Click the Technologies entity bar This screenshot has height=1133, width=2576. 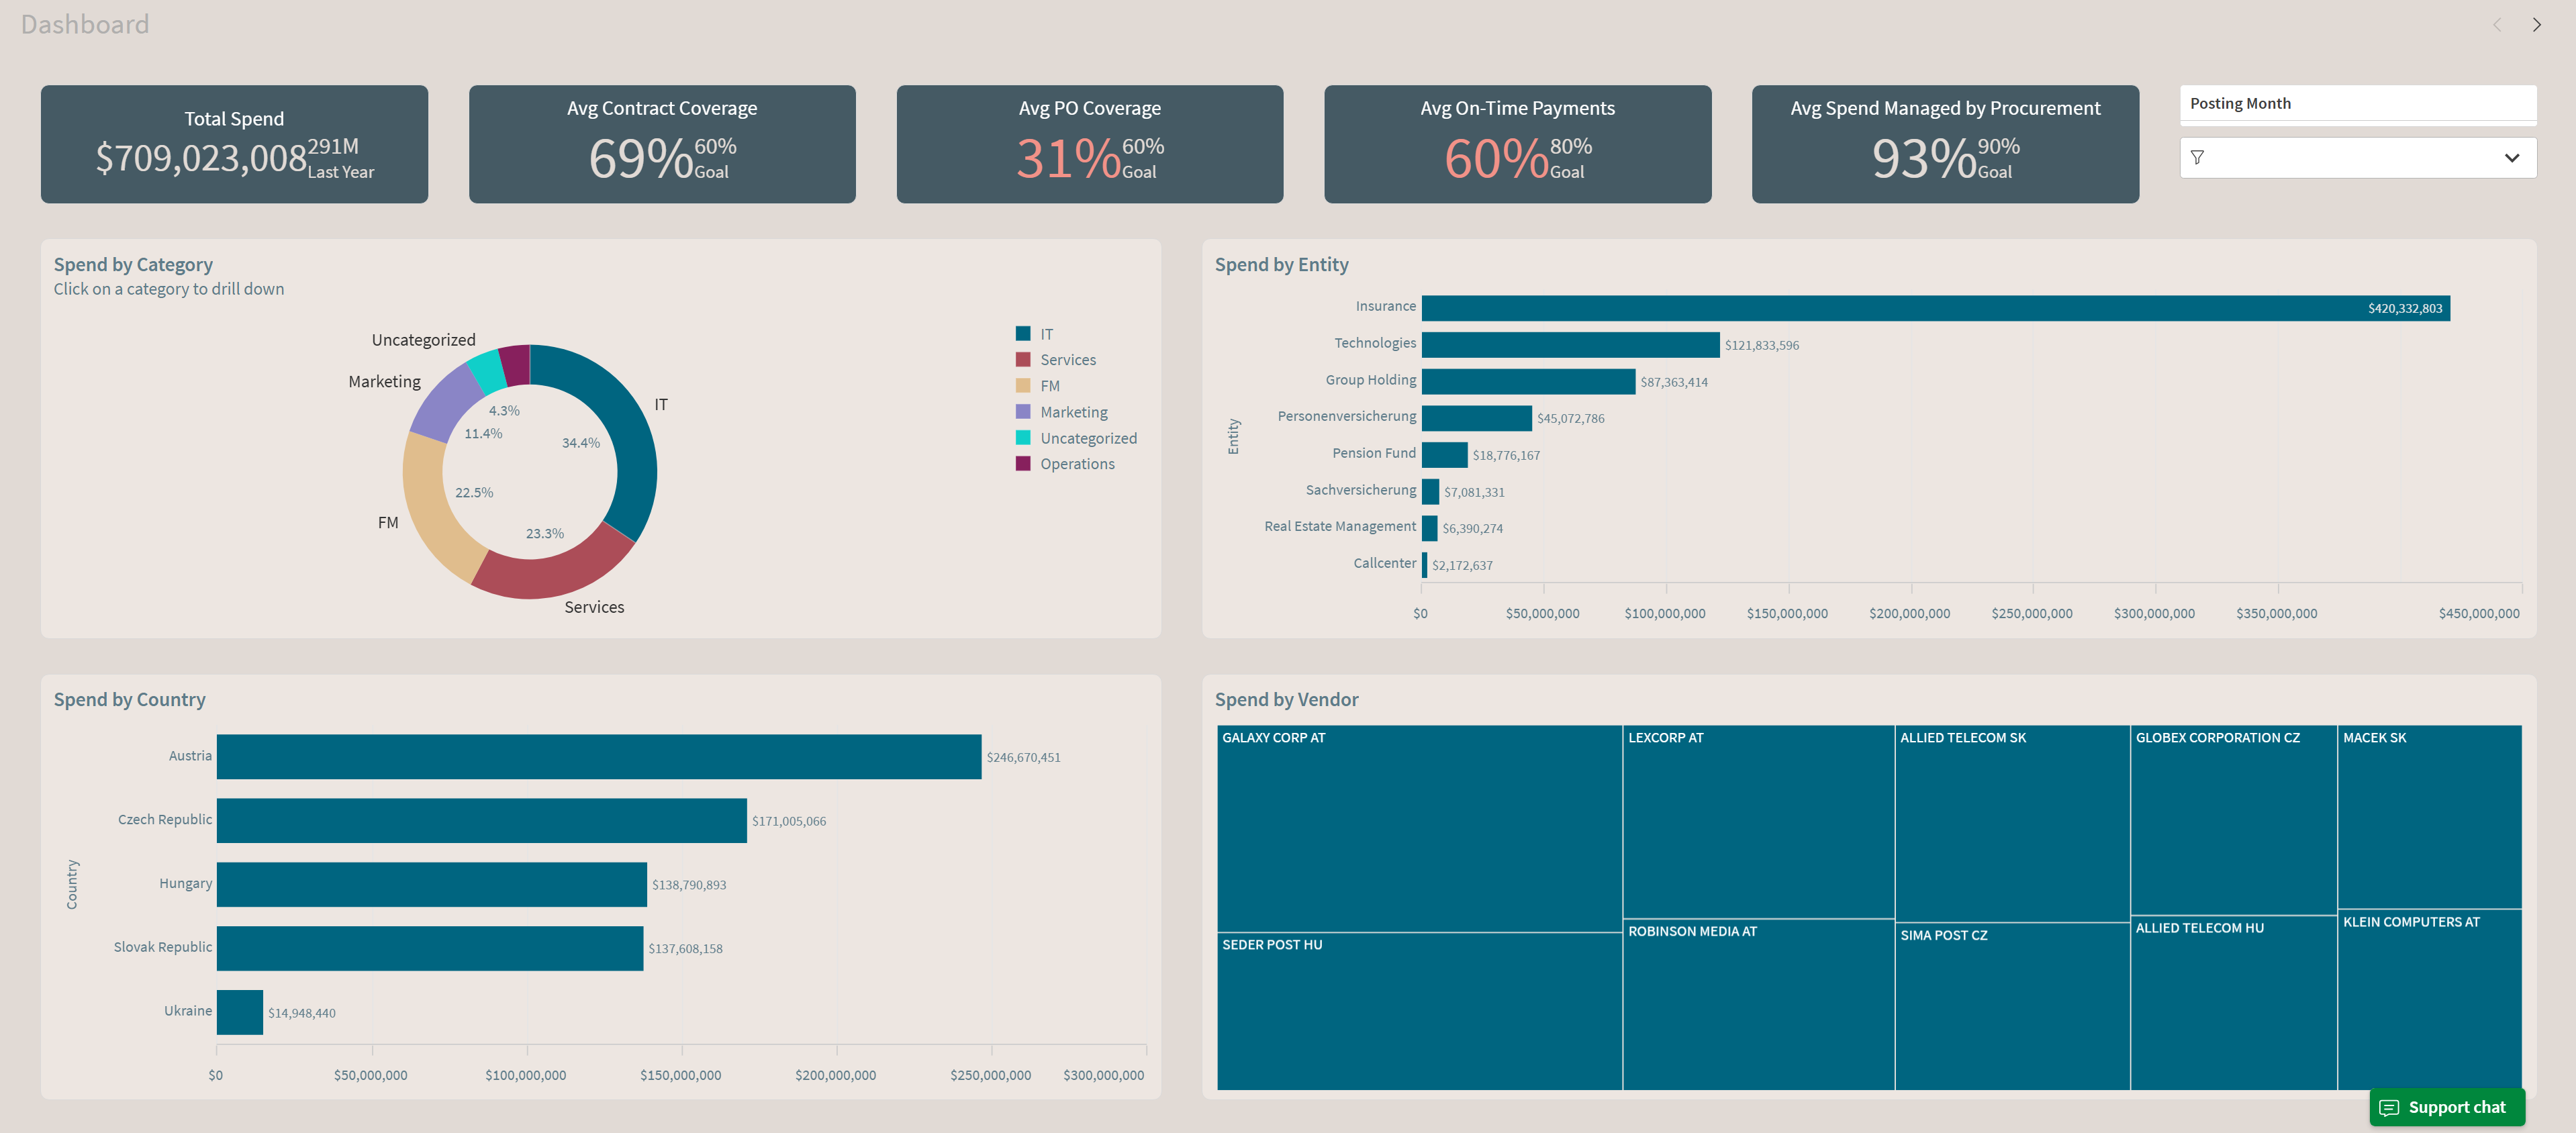tap(1570, 345)
